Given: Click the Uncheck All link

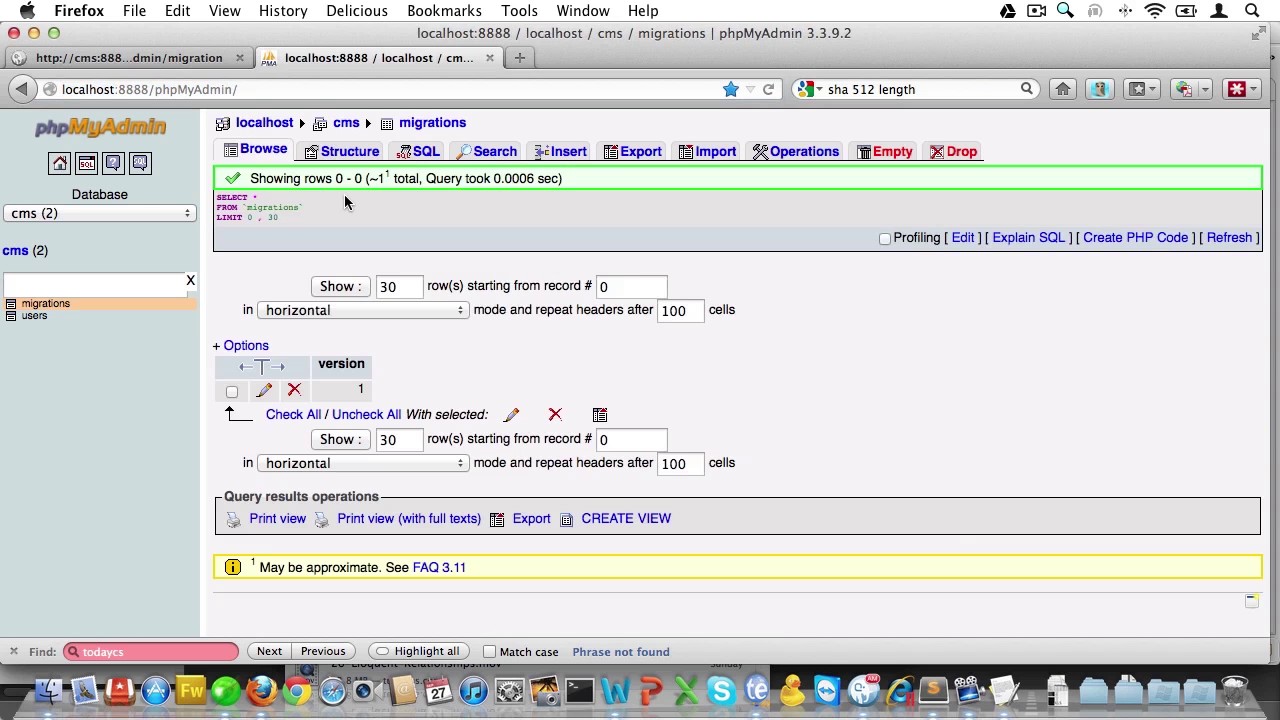Looking at the screenshot, I should 366,415.
